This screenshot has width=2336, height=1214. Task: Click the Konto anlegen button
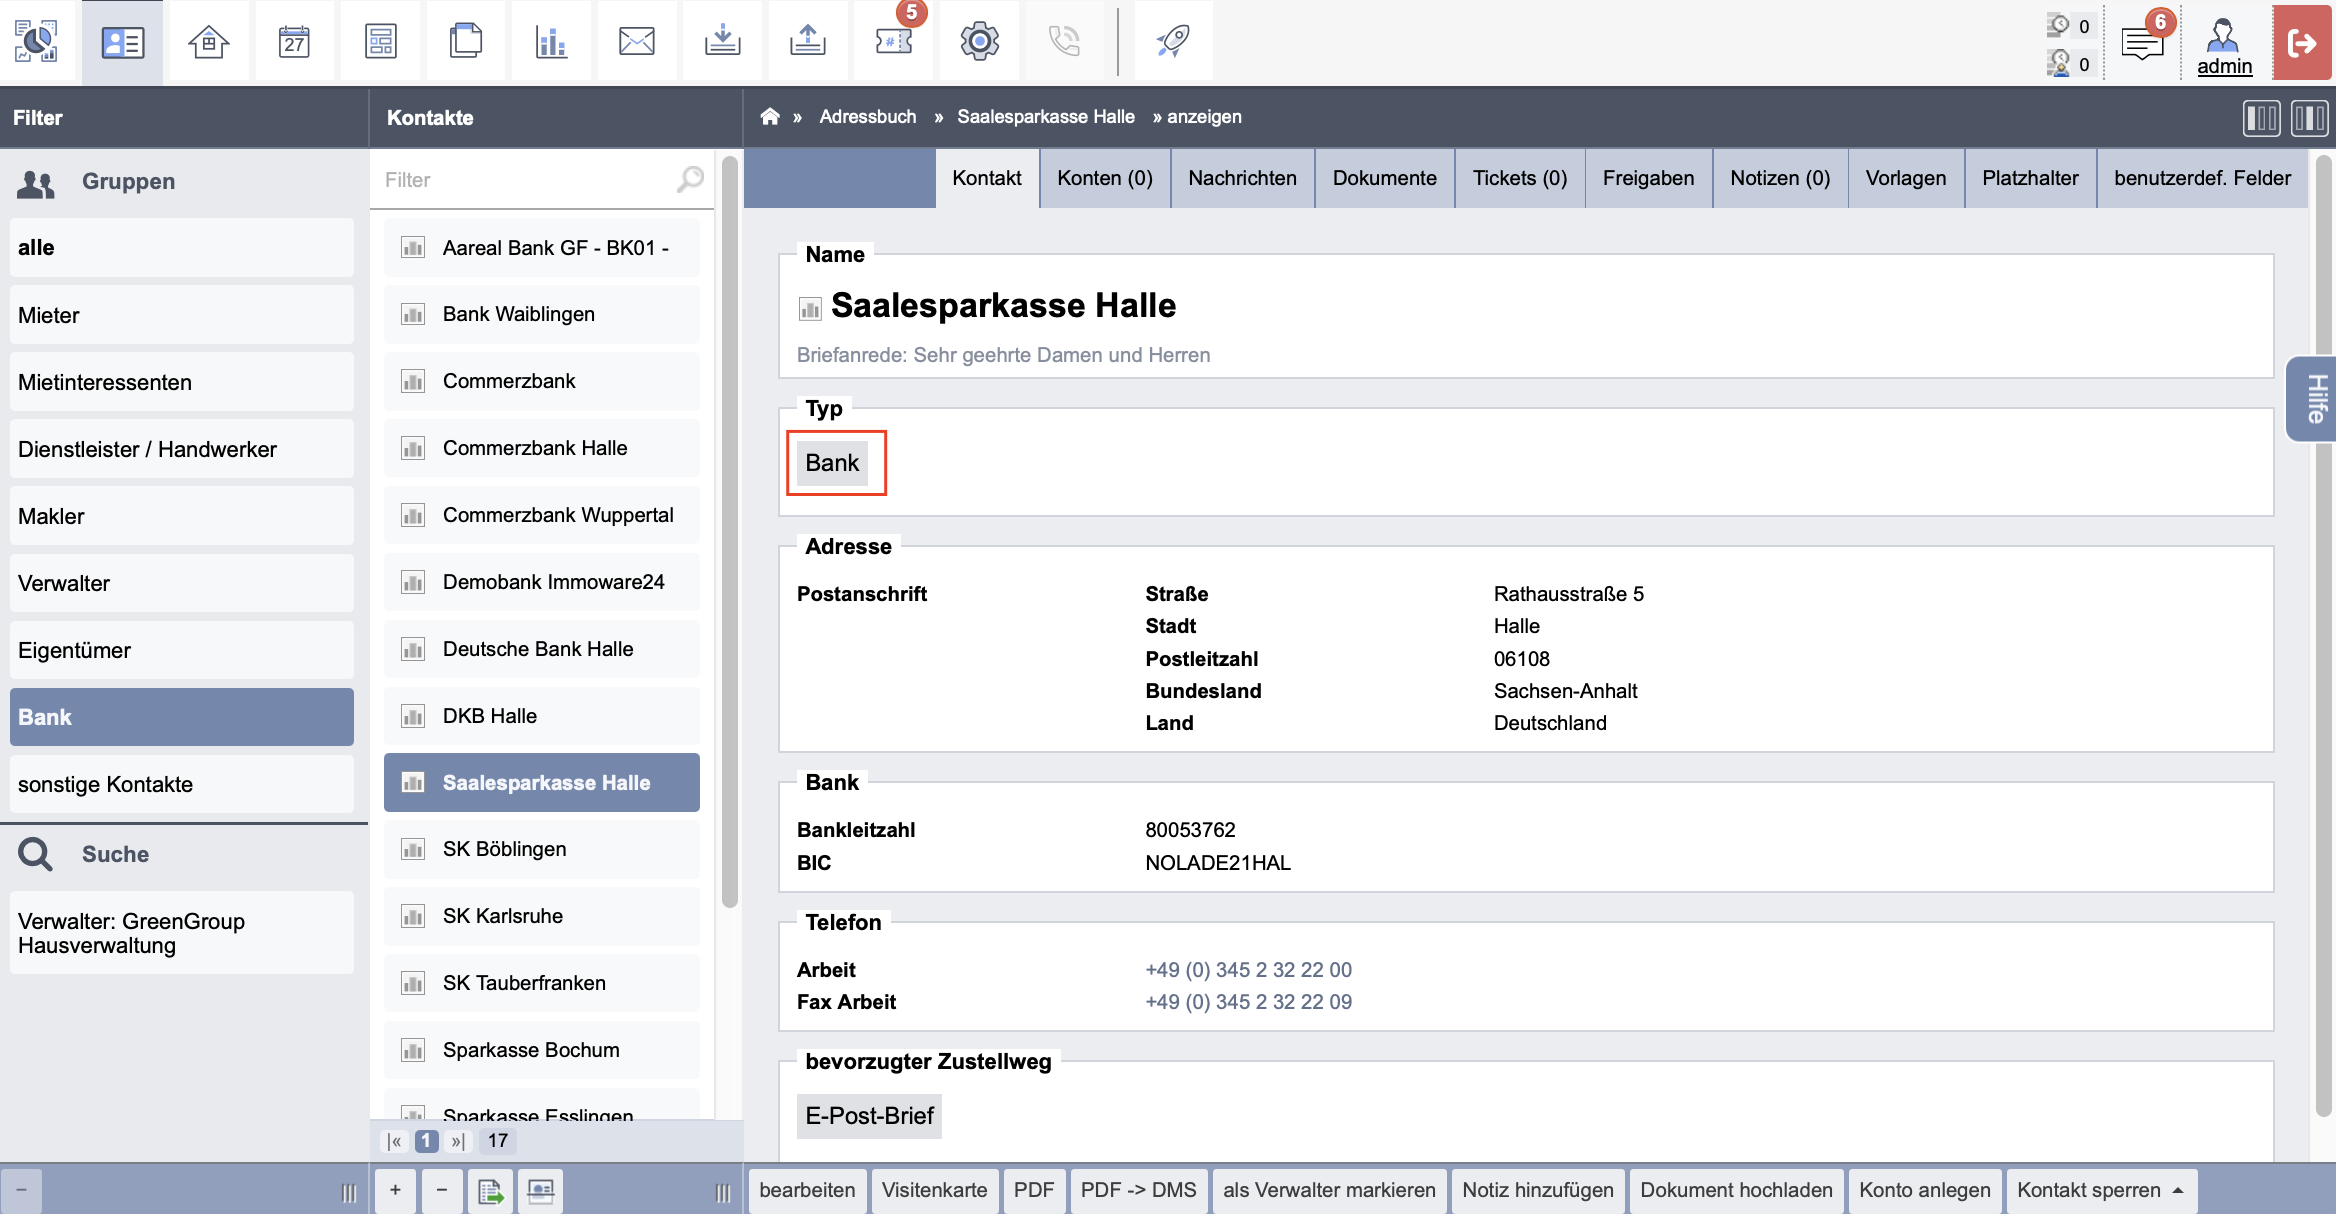click(1925, 1190)
